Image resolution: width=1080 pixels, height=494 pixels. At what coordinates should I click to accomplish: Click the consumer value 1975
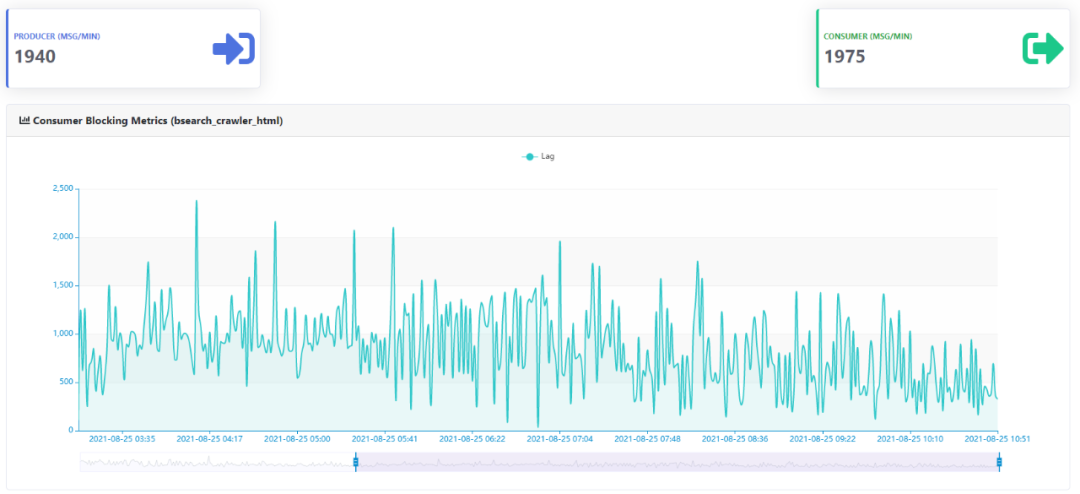(x=845, y=56)
